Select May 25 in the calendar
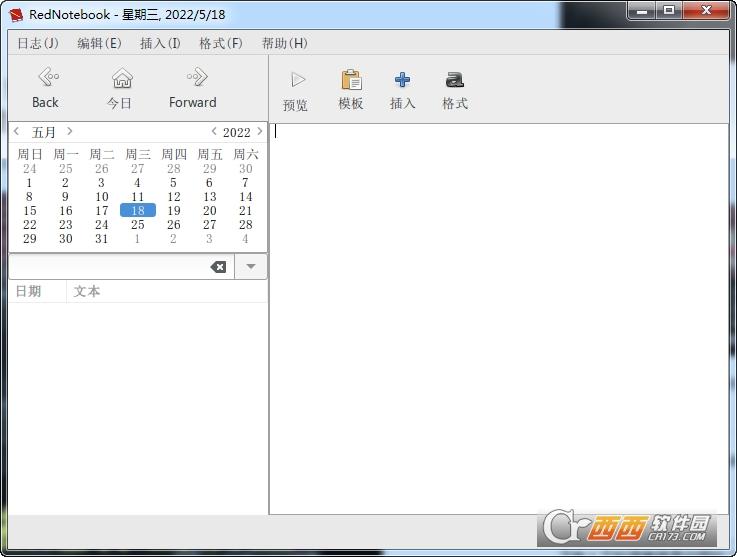 click(x=138, y=224)
